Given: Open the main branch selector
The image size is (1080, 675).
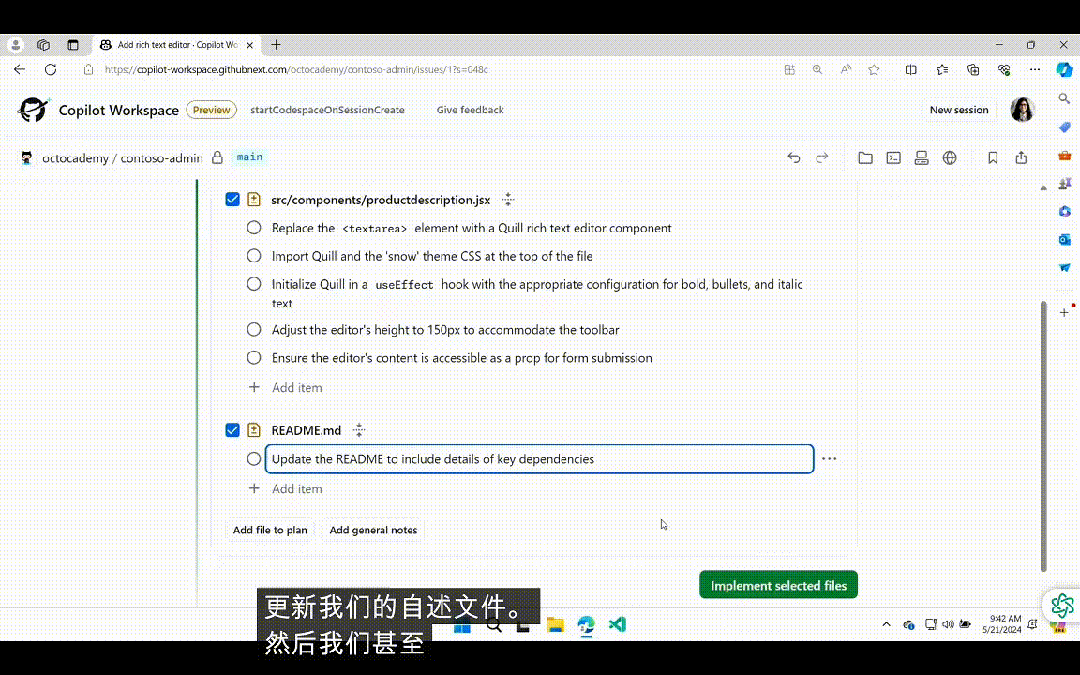Looking at the screenshot, I should pos(249,157).
